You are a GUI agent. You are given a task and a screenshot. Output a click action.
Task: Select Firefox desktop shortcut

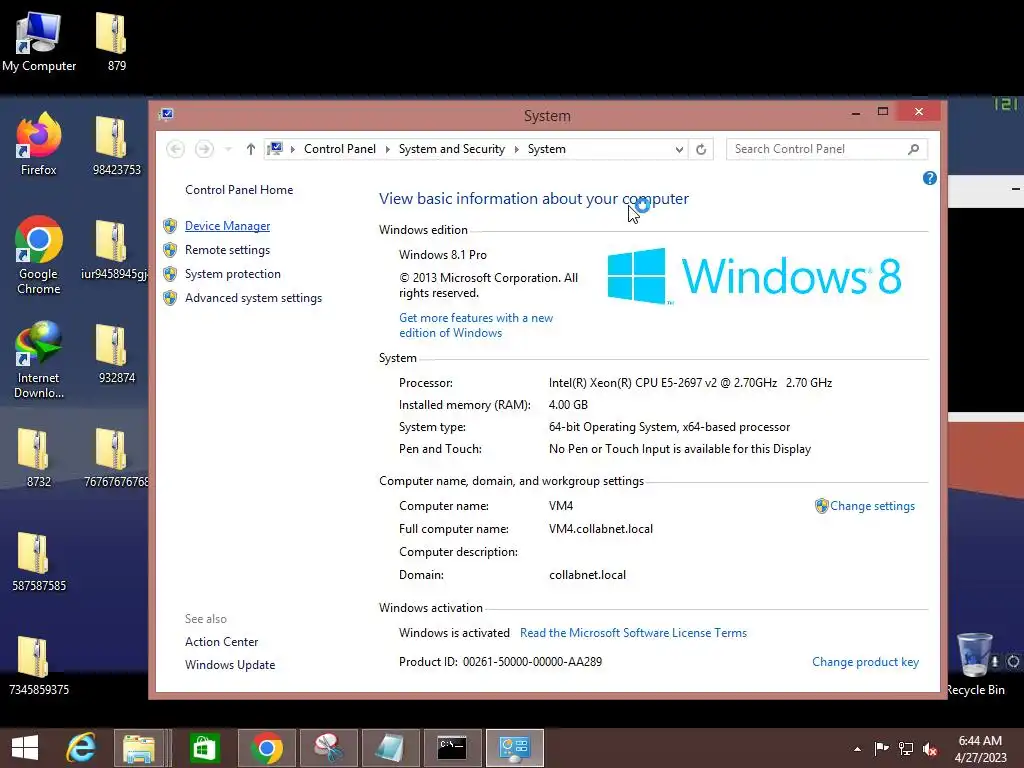tap(39, 144)
